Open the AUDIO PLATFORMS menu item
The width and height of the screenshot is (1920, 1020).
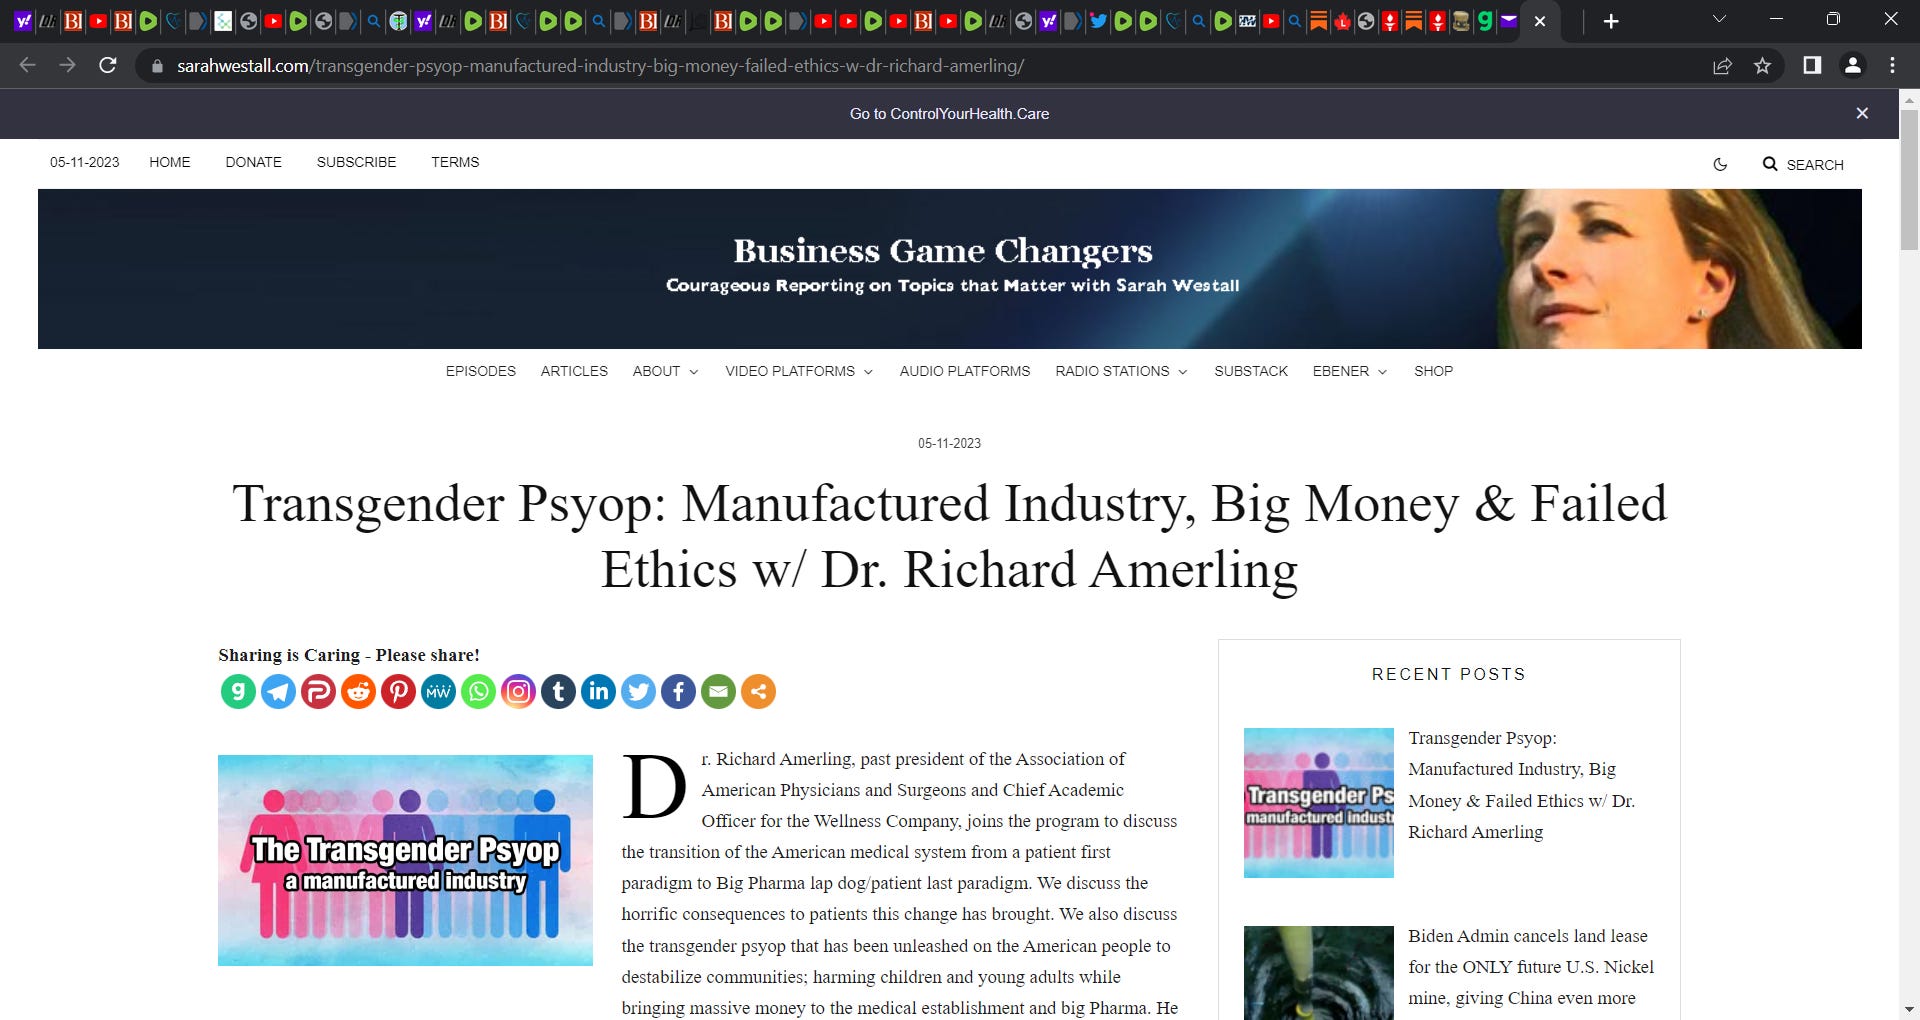click(965, 371)
